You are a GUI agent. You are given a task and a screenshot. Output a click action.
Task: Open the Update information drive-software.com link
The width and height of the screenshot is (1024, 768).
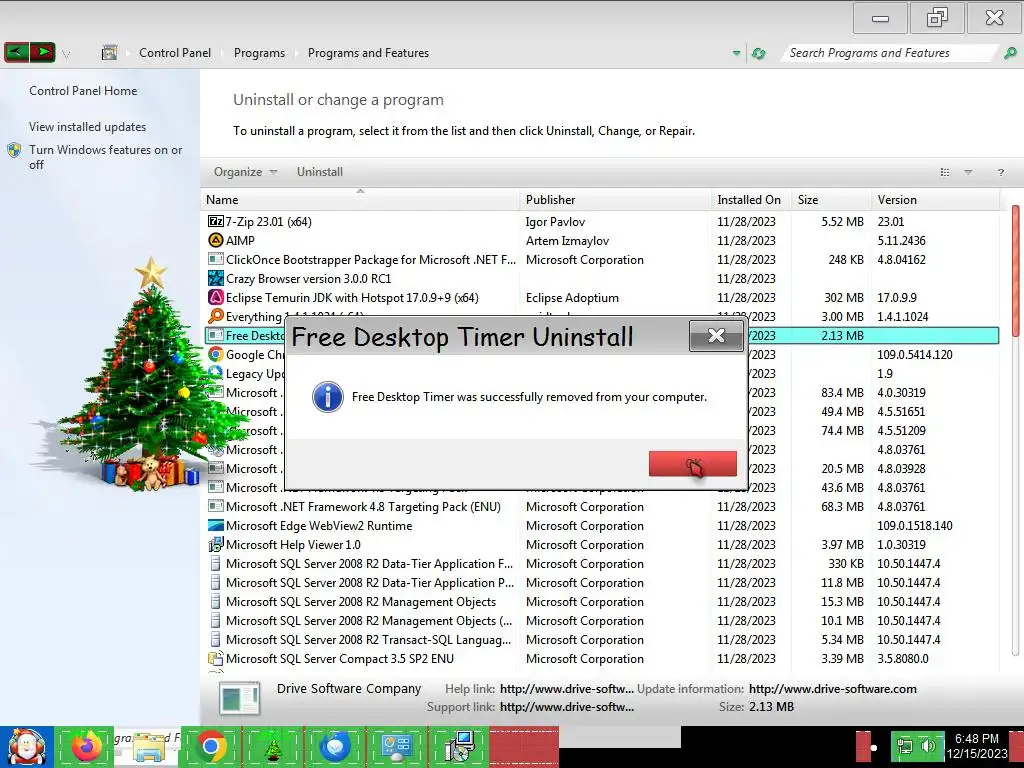[833, 688]
